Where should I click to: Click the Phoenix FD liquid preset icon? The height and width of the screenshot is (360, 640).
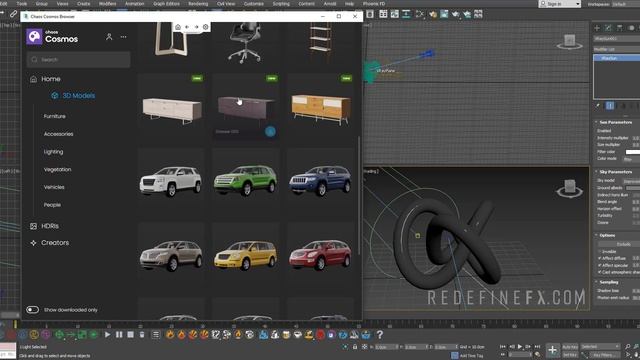[x=263, y=335]
